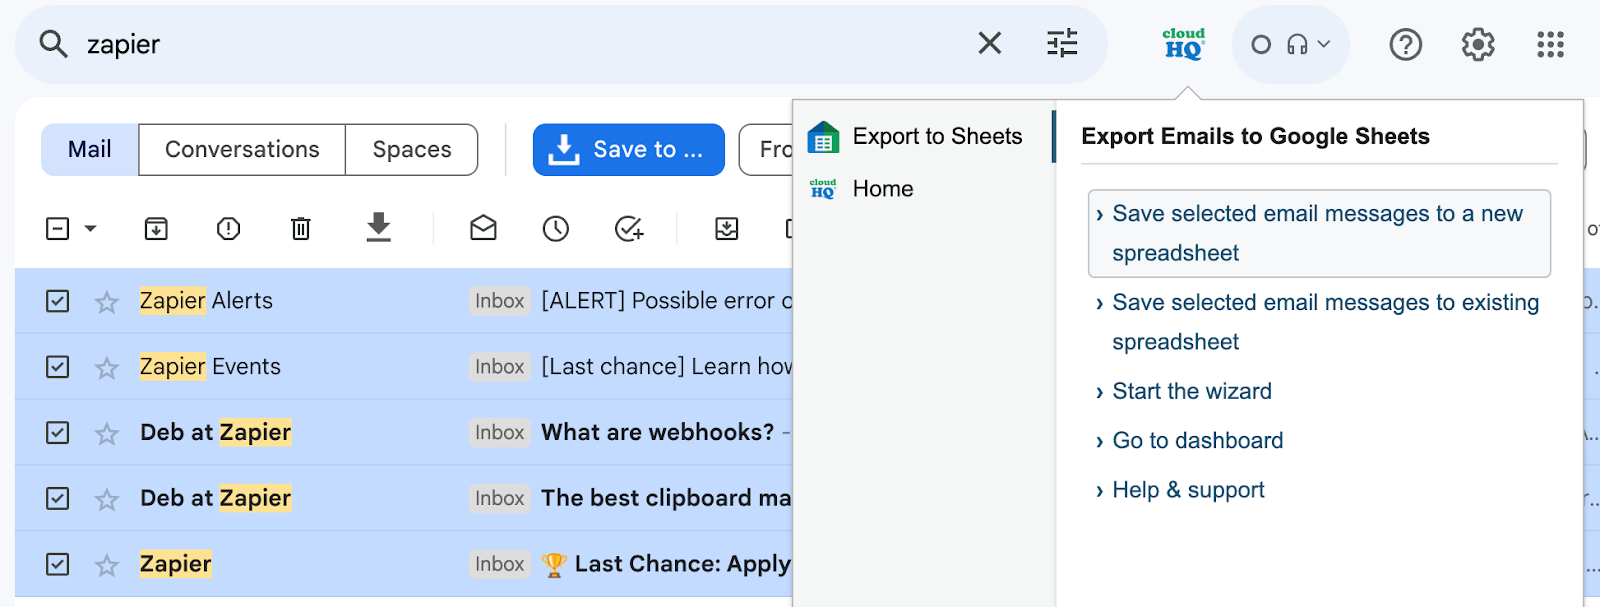The width and height of the screenshot is (1600, 607).
Task: Select Home in cloudHQ menu
Action: coord(923,189)
